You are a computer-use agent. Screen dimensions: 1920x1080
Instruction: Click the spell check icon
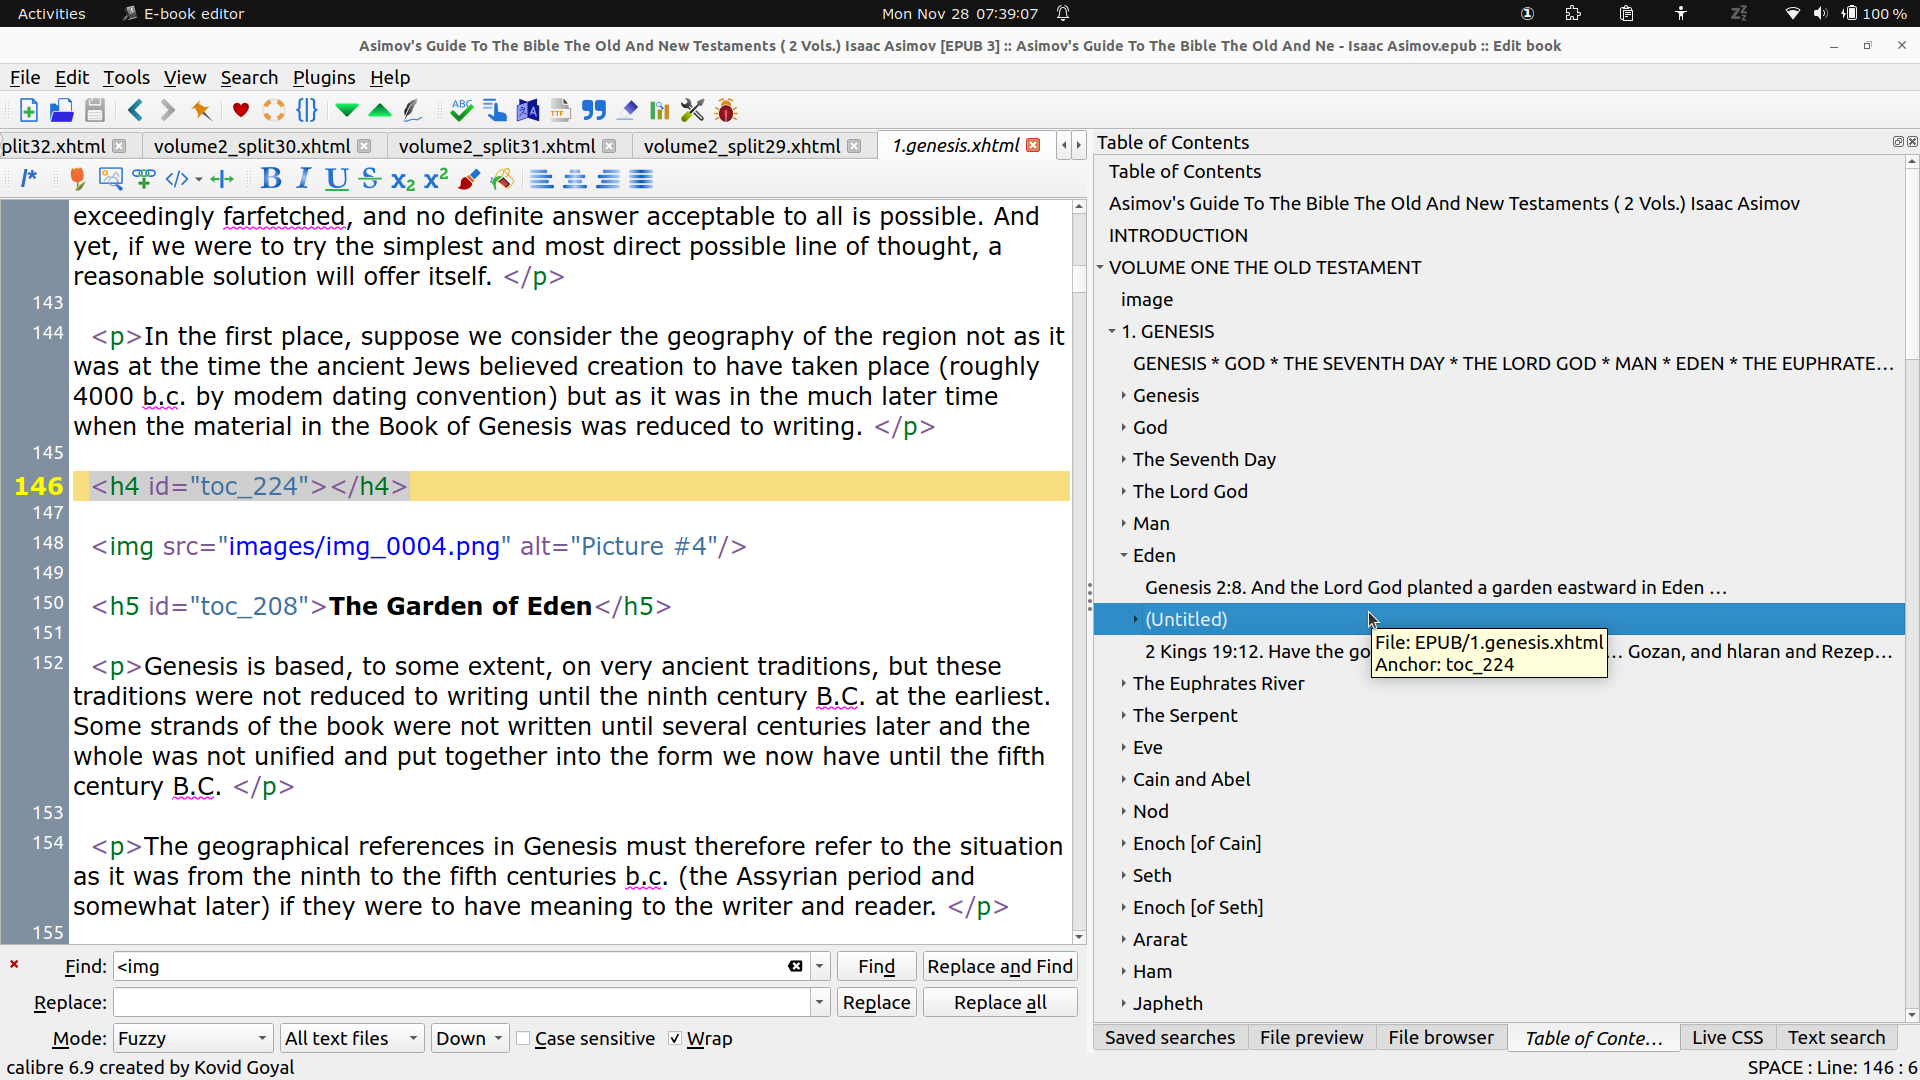pyautogui.click(x=461, y=110)
